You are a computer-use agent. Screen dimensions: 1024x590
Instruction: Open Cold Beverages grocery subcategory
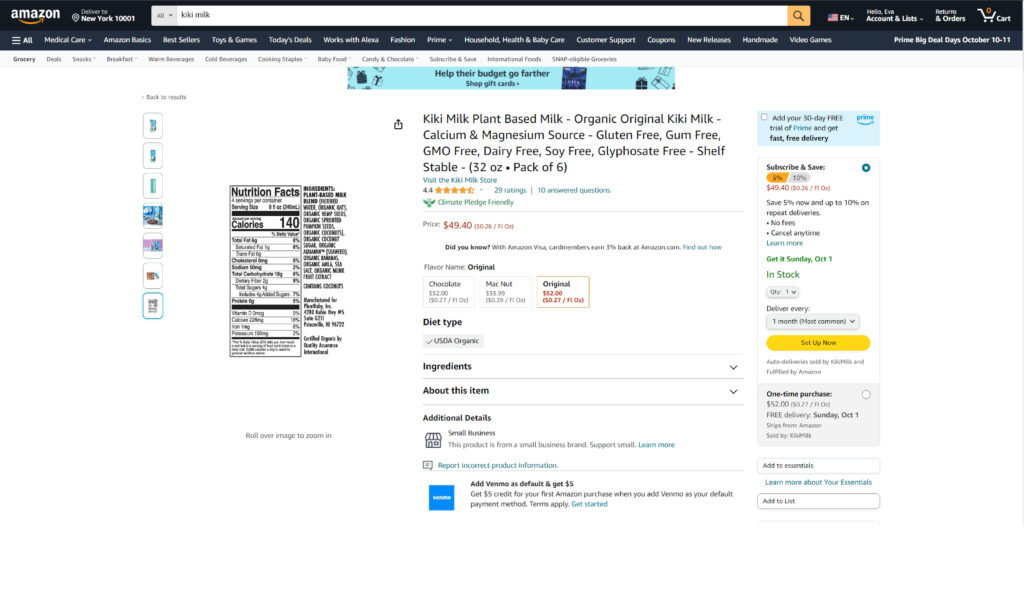tap(226, 59)
